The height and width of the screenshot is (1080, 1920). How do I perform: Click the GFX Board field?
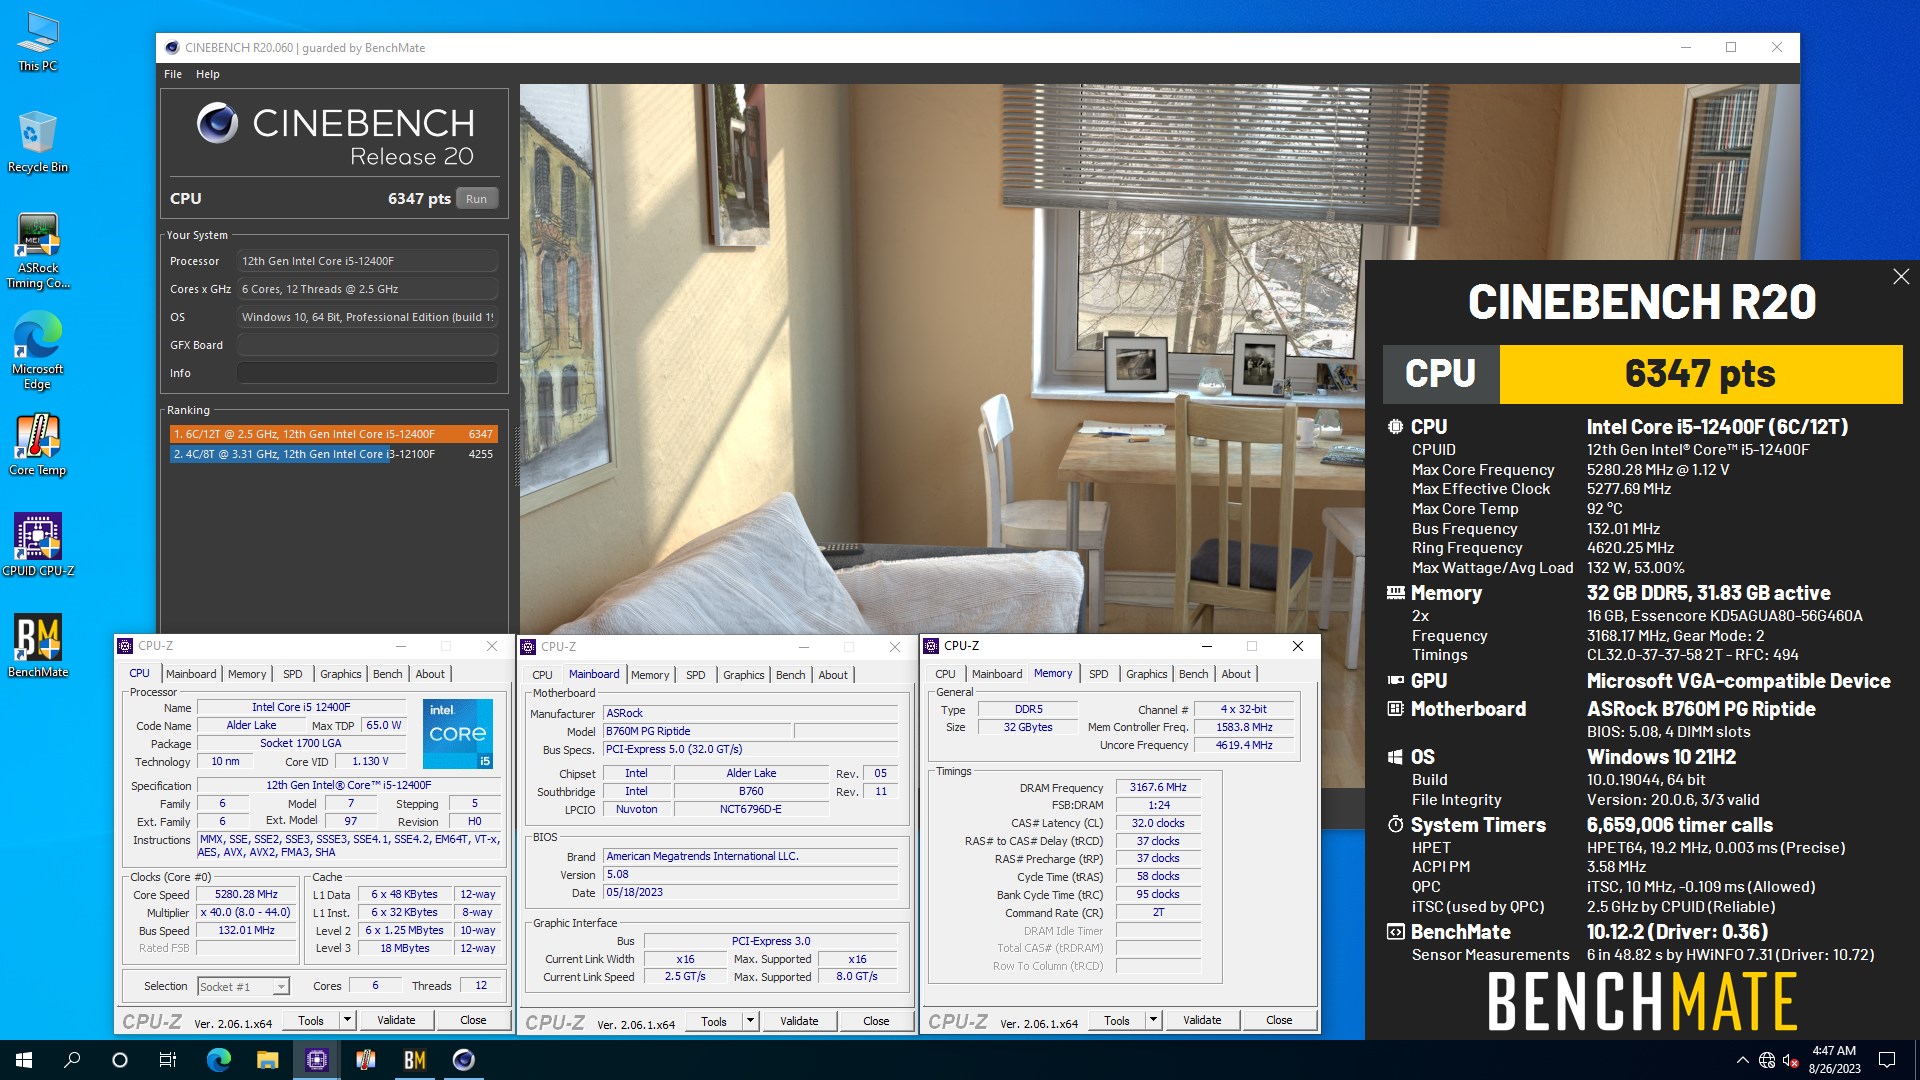[x=367, y=345]
